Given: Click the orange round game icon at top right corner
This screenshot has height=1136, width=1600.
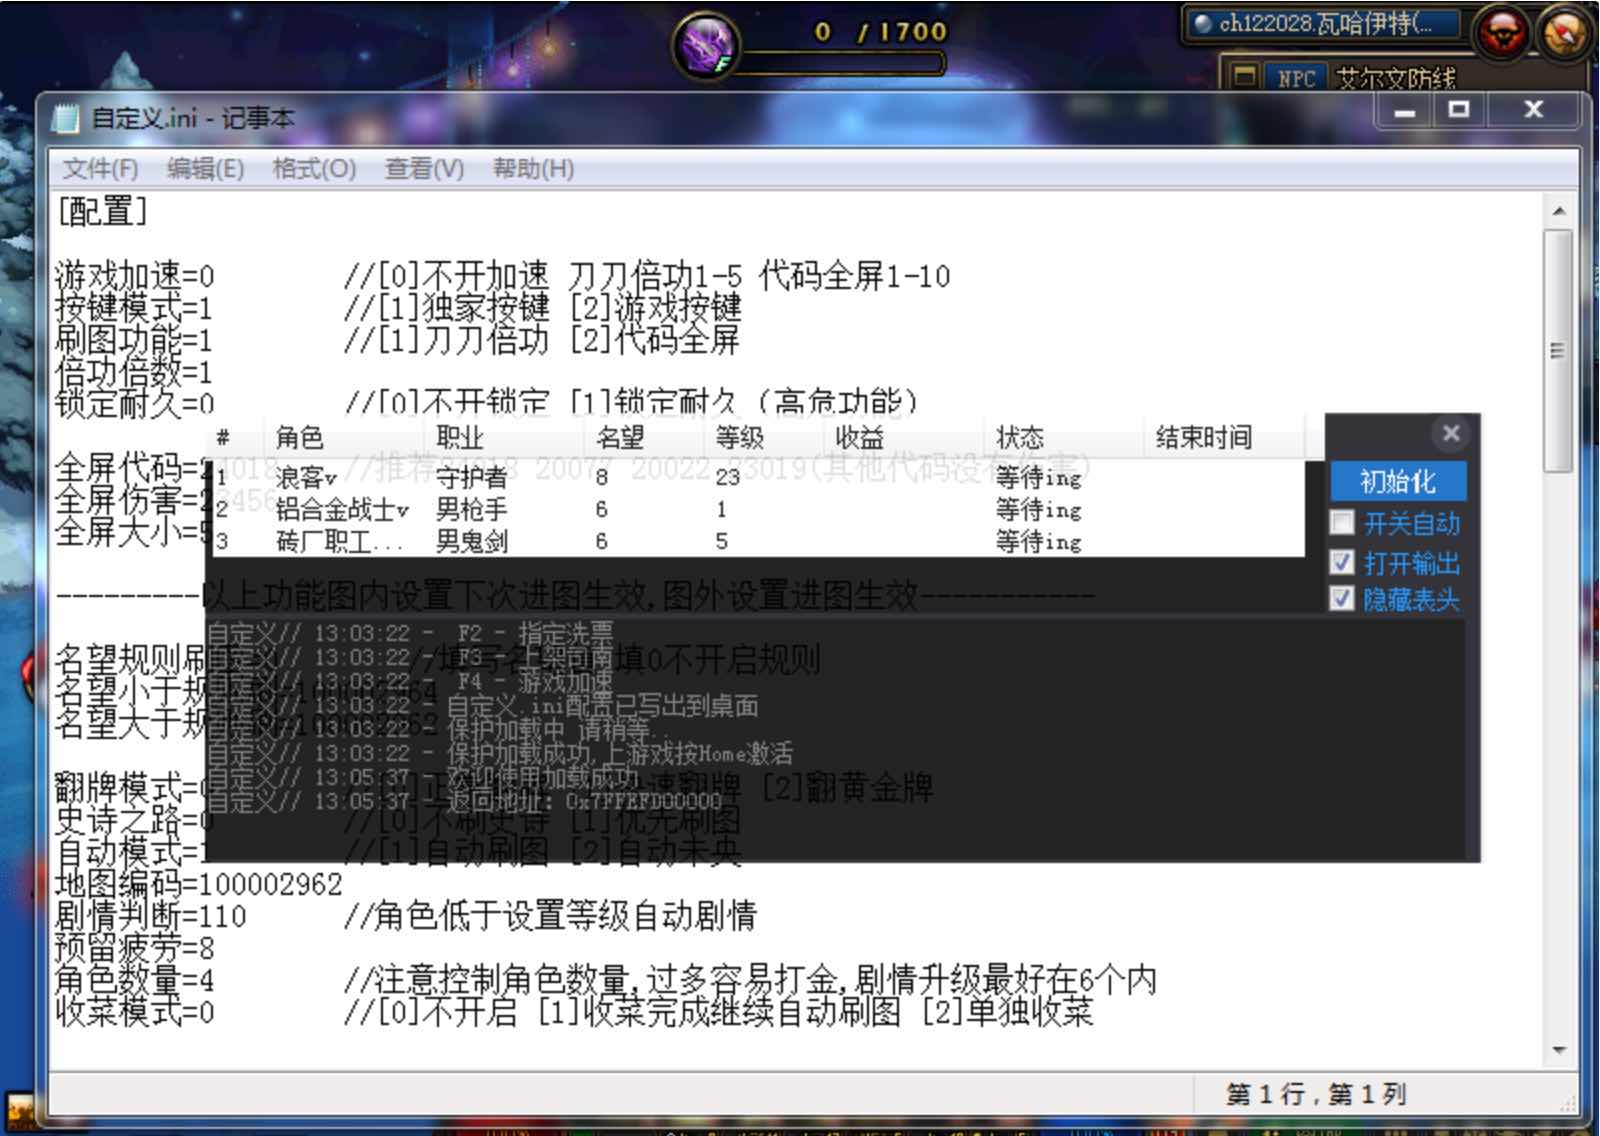Looking at the screenshot, I should (x=1565, y=32).
